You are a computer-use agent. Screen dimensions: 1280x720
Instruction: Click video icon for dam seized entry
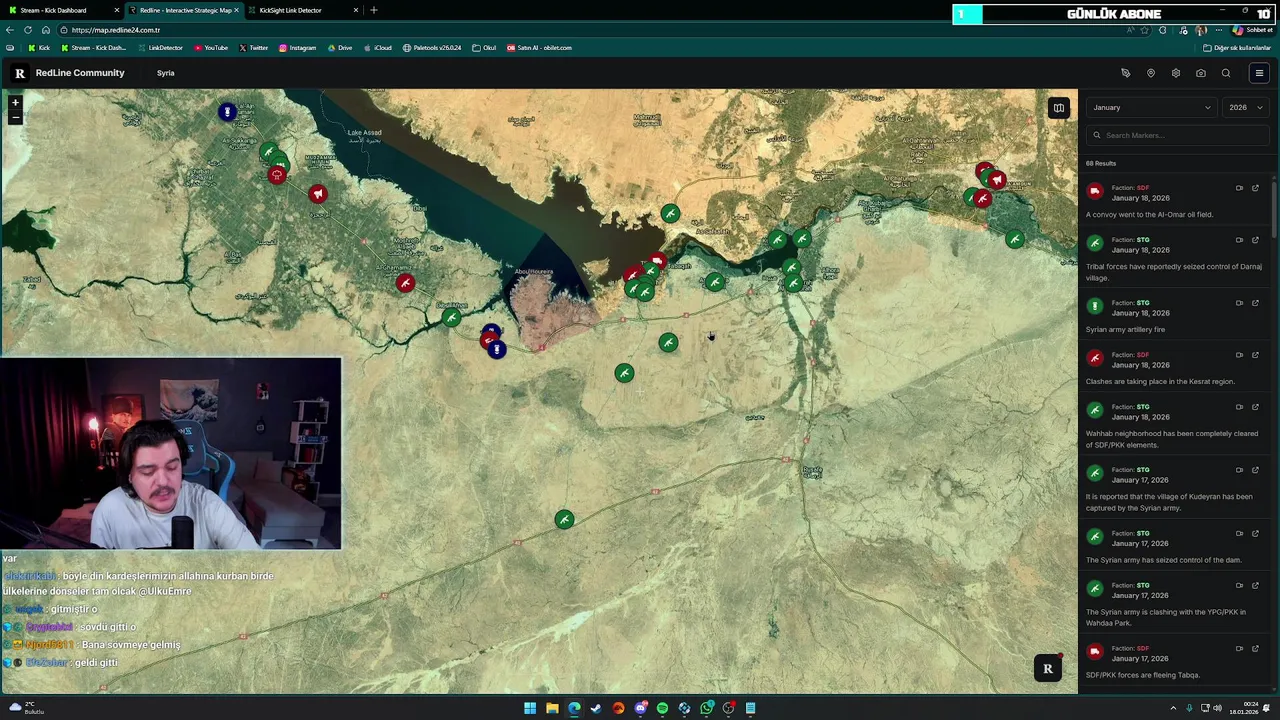[1239, 533]
